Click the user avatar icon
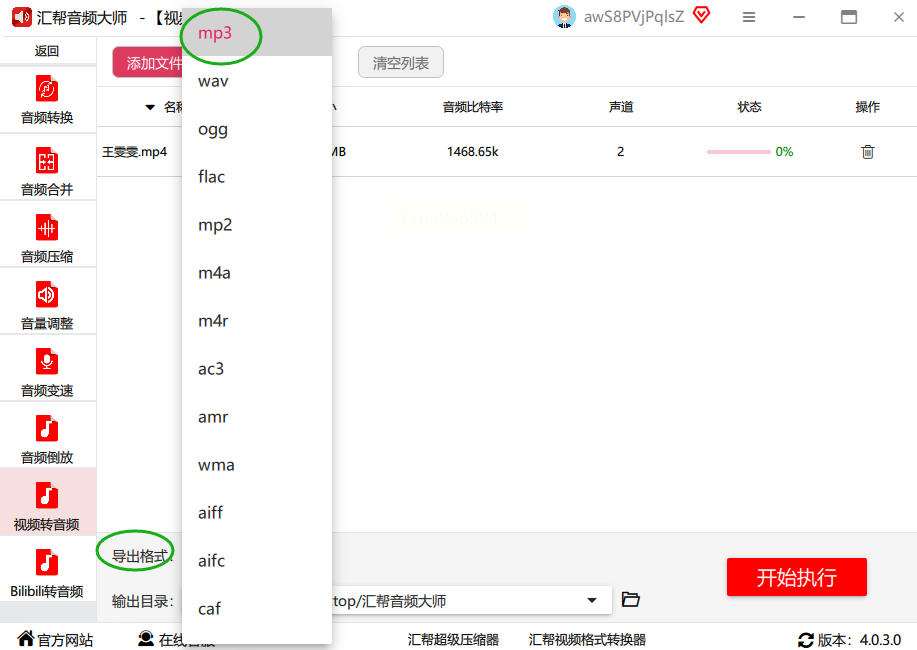Image resolution: width=917 pixels, height=650 pixels. point(564,17)
